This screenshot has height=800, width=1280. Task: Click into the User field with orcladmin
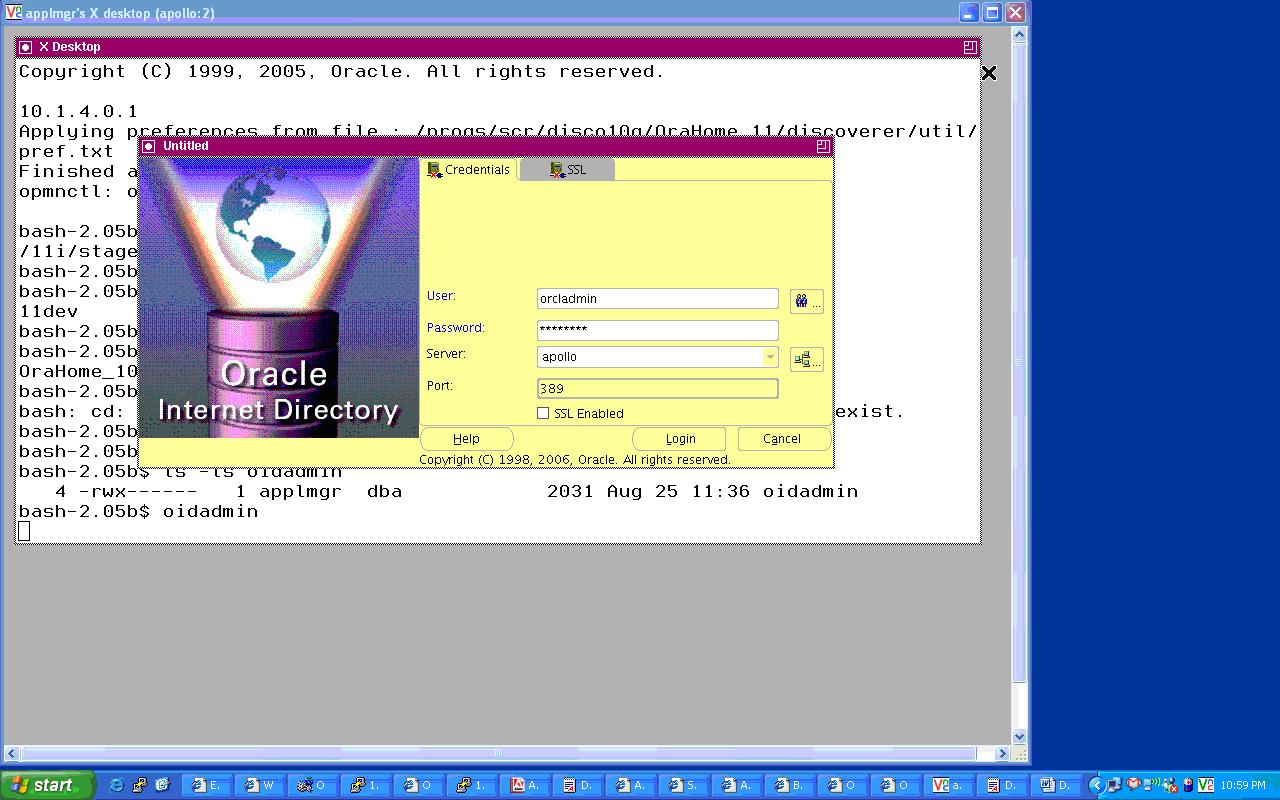tap(657, 298)
